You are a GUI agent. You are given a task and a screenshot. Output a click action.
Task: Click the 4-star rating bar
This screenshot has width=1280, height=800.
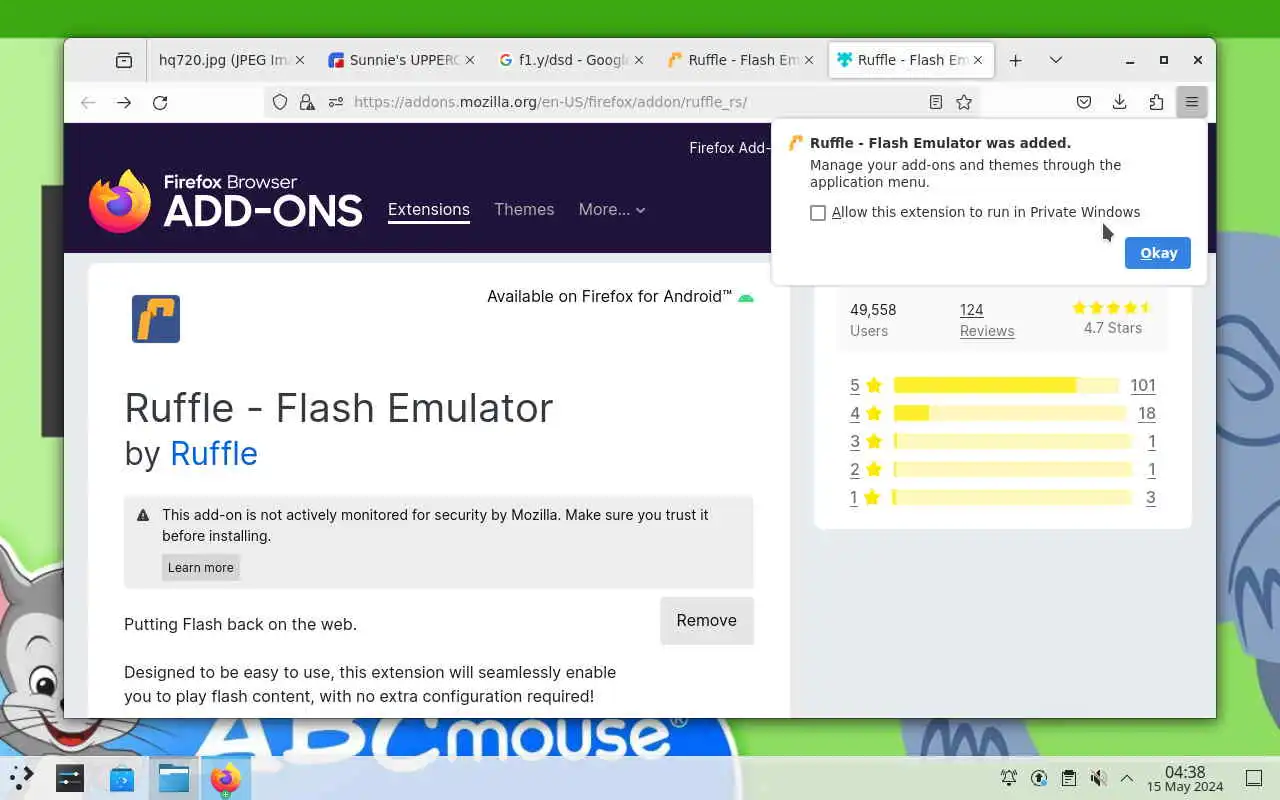click(x=1009, y=413)
